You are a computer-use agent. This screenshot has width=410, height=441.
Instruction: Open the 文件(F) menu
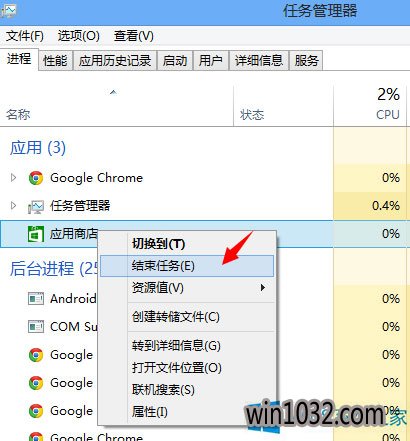pos(25,36)
